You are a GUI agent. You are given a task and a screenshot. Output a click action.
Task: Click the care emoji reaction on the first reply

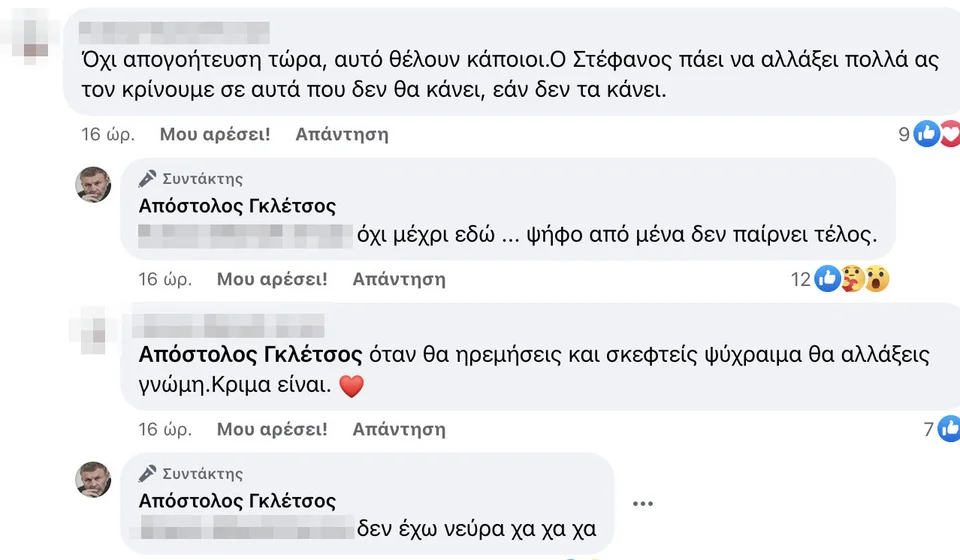852,279
